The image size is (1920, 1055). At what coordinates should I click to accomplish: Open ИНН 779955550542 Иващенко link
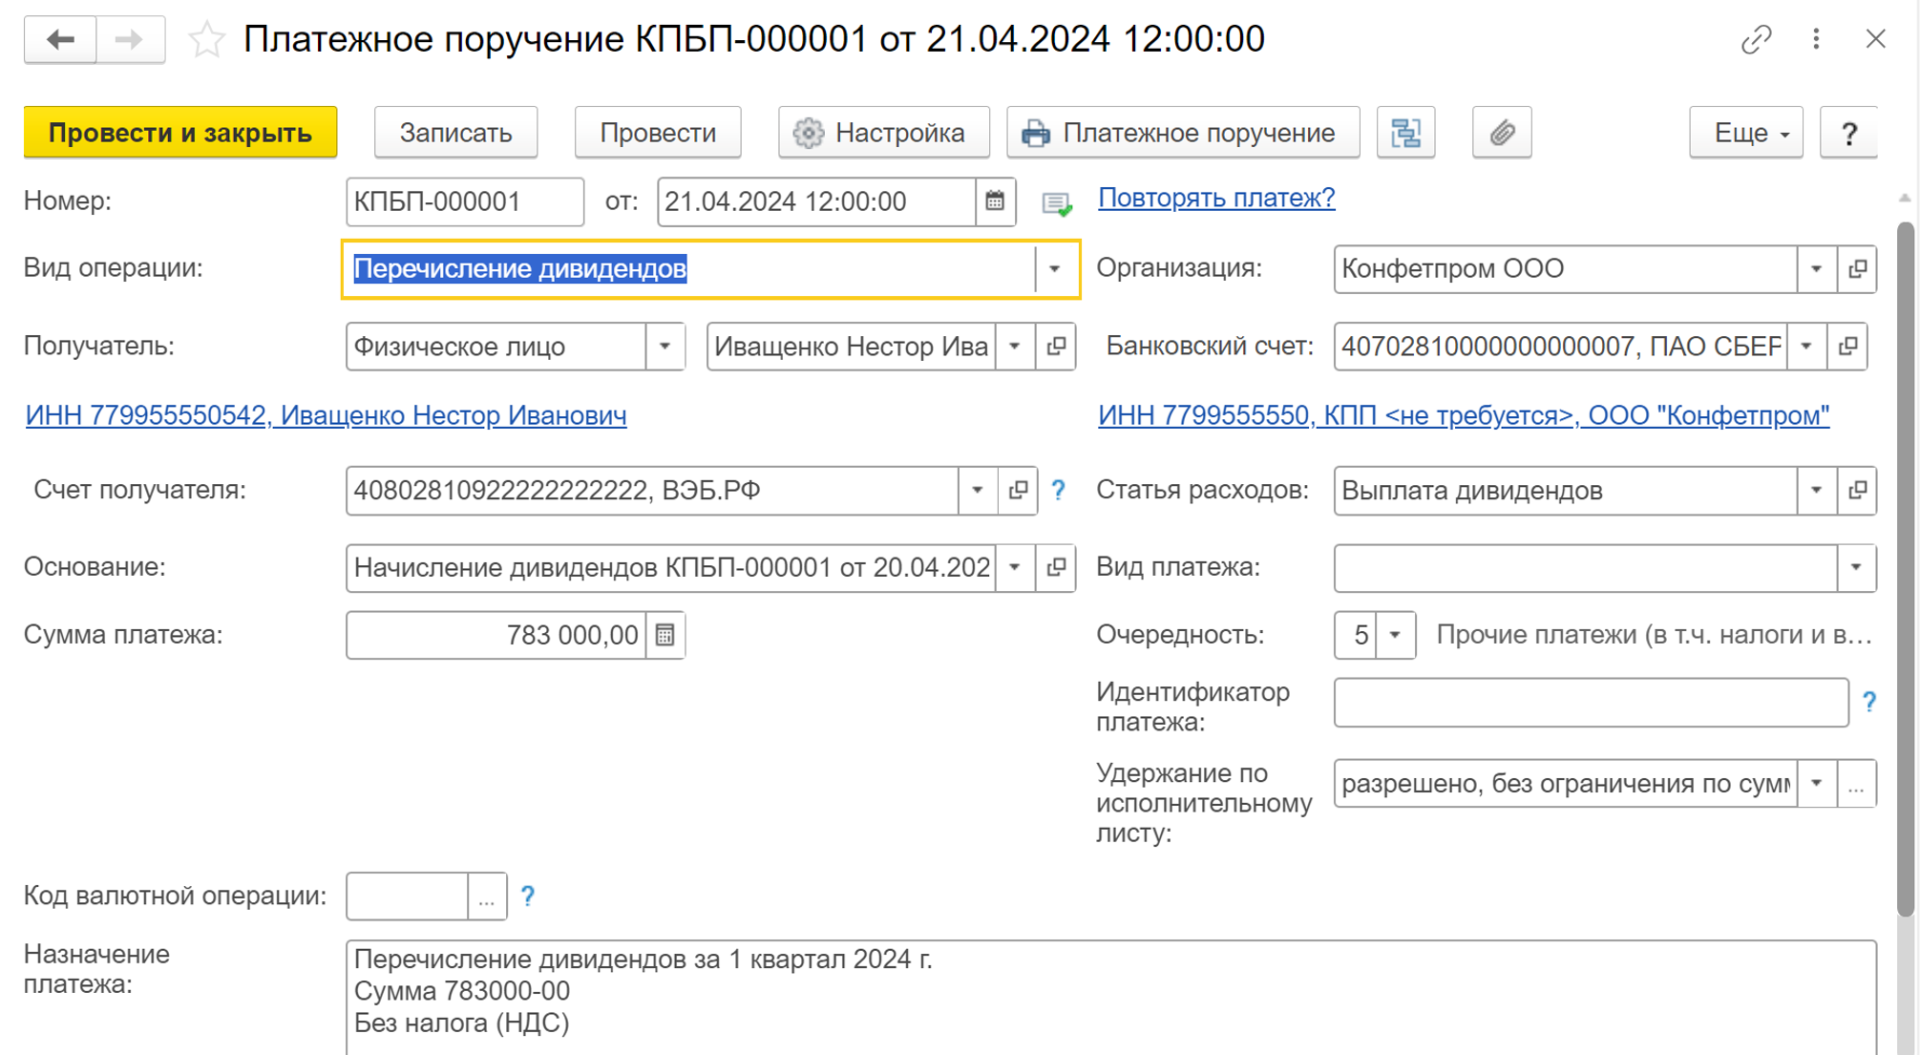point(326,415)
